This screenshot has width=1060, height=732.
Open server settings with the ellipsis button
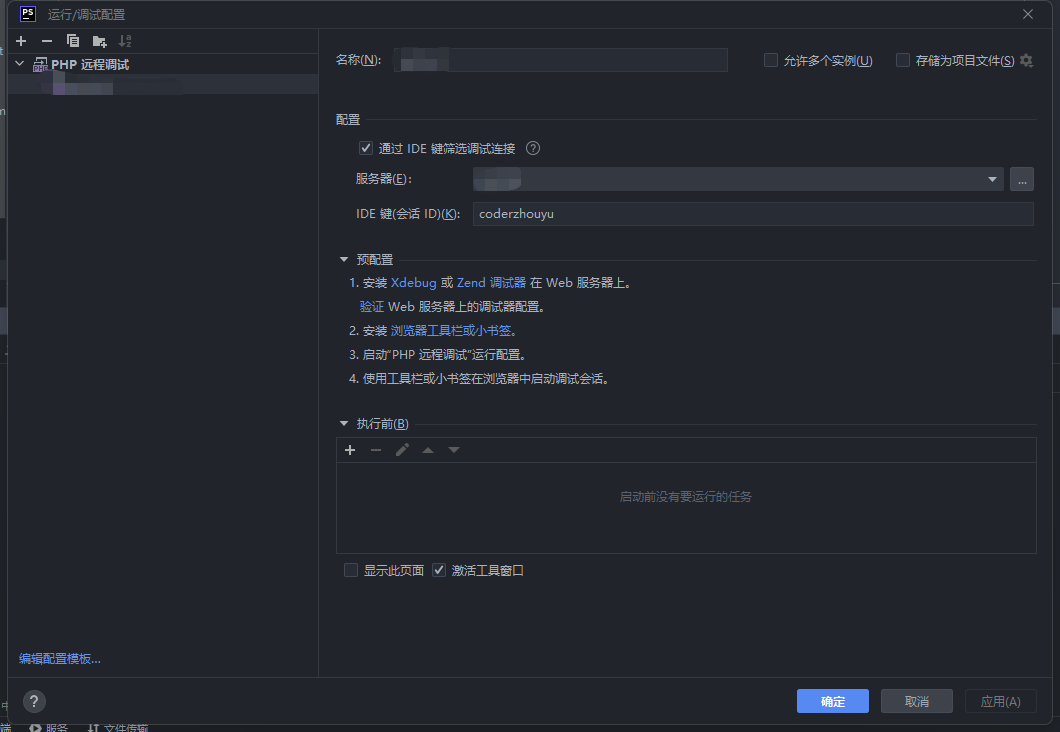click(x=1021, y=179)
